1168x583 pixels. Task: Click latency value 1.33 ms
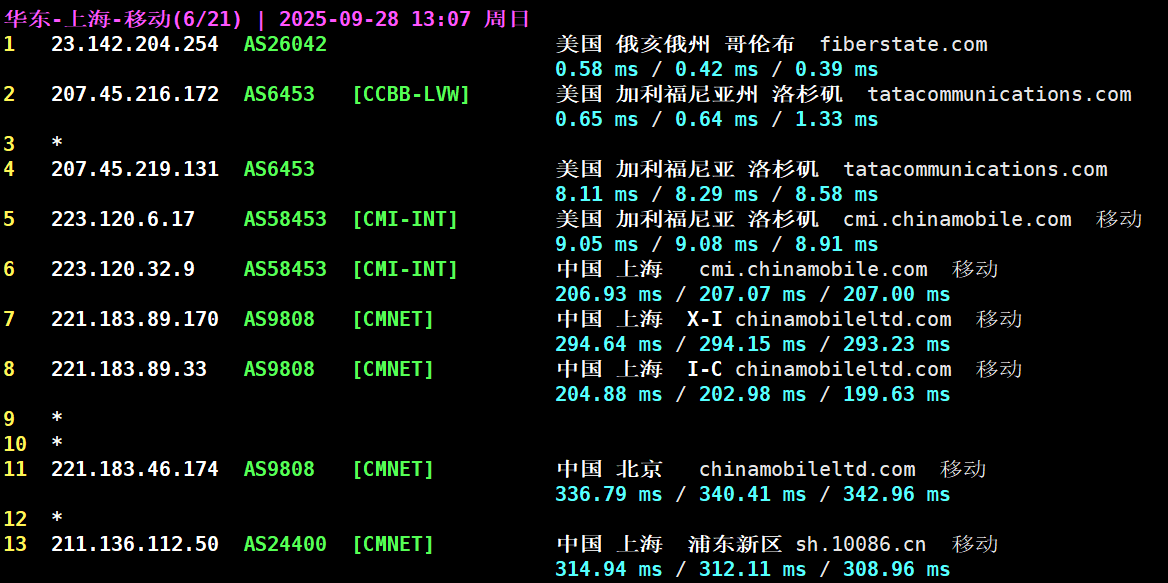point(837,119)
